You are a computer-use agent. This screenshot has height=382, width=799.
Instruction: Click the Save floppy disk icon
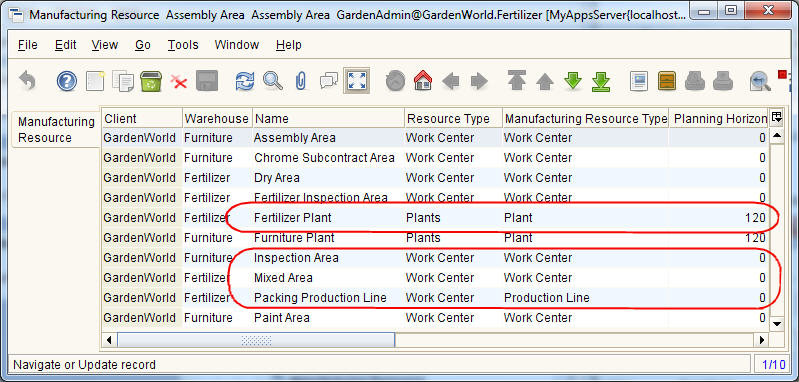pos(206,81)
